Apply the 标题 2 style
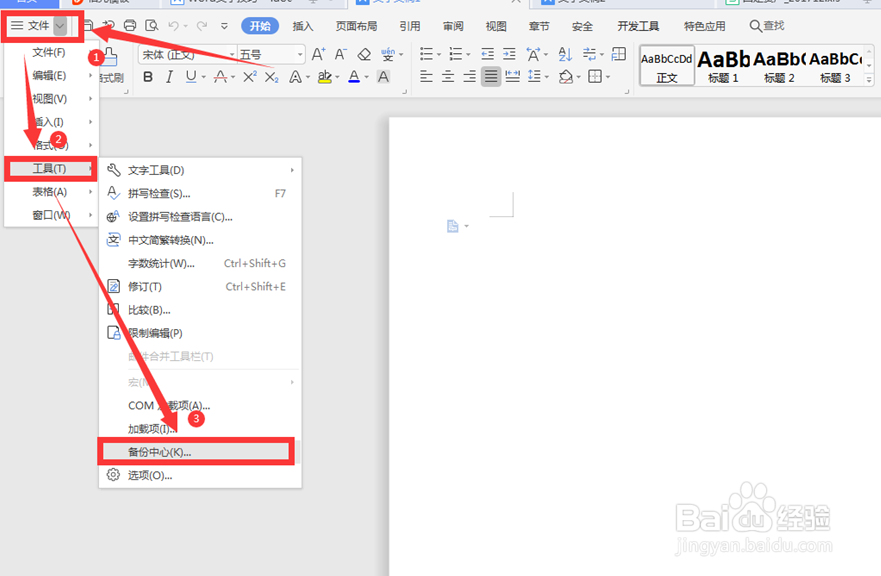This screenshot has height=576, width=881. coord(779,66)
